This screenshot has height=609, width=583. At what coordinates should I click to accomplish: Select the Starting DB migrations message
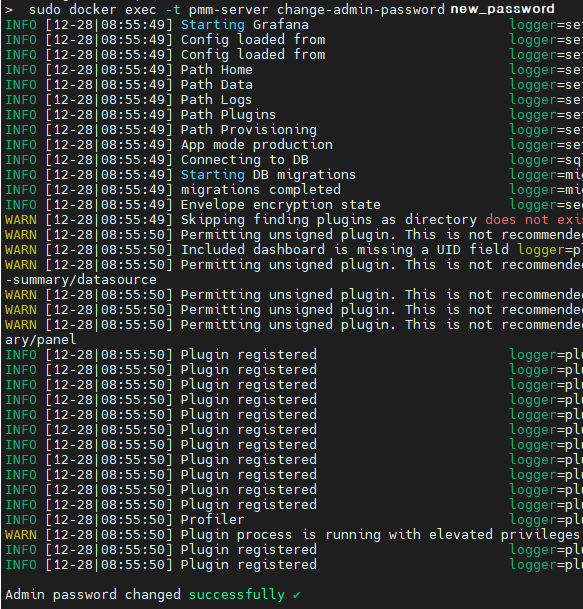[268, 175]
